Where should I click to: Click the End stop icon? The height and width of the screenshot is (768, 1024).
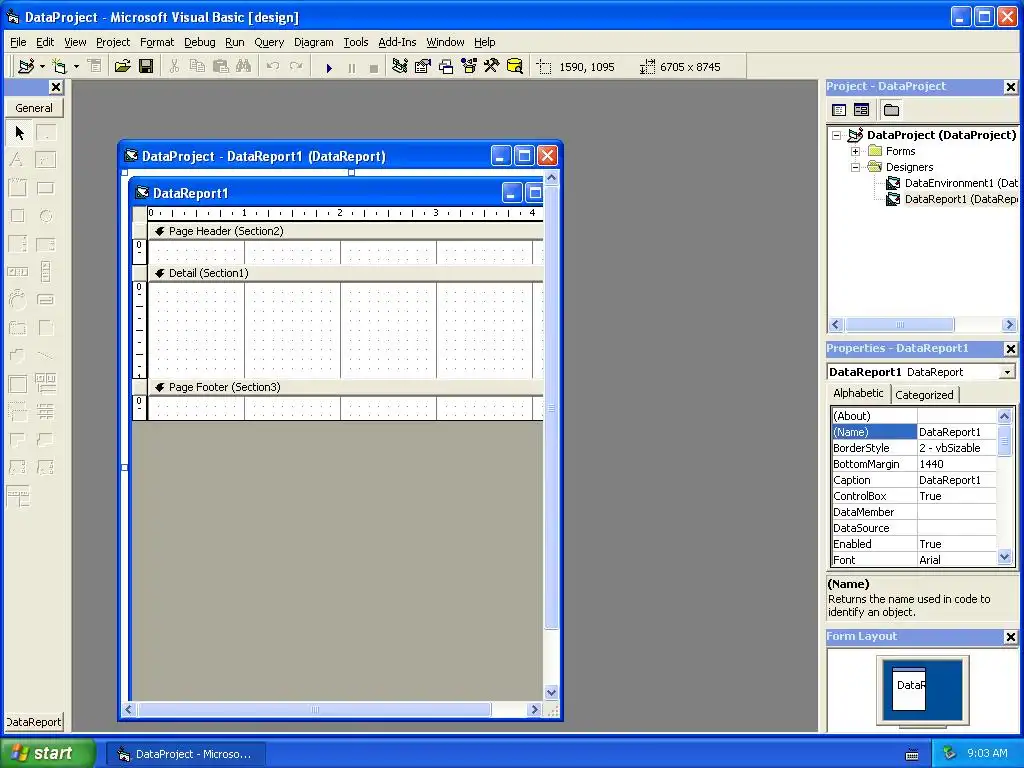374,67
